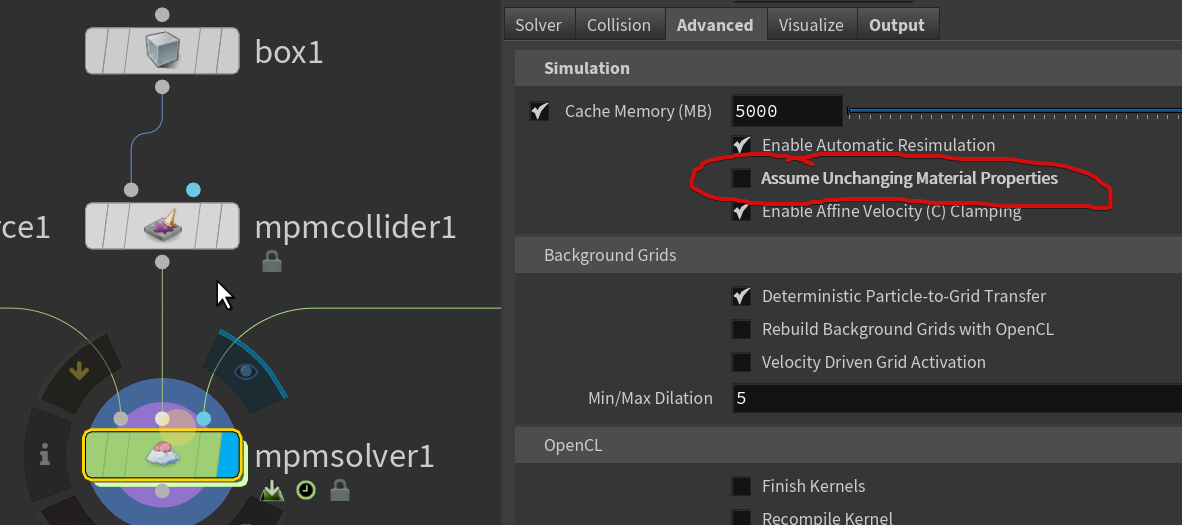Disable Enable Automatic Resimulation
Viewport: 1182px width, 525px height.
742,145
